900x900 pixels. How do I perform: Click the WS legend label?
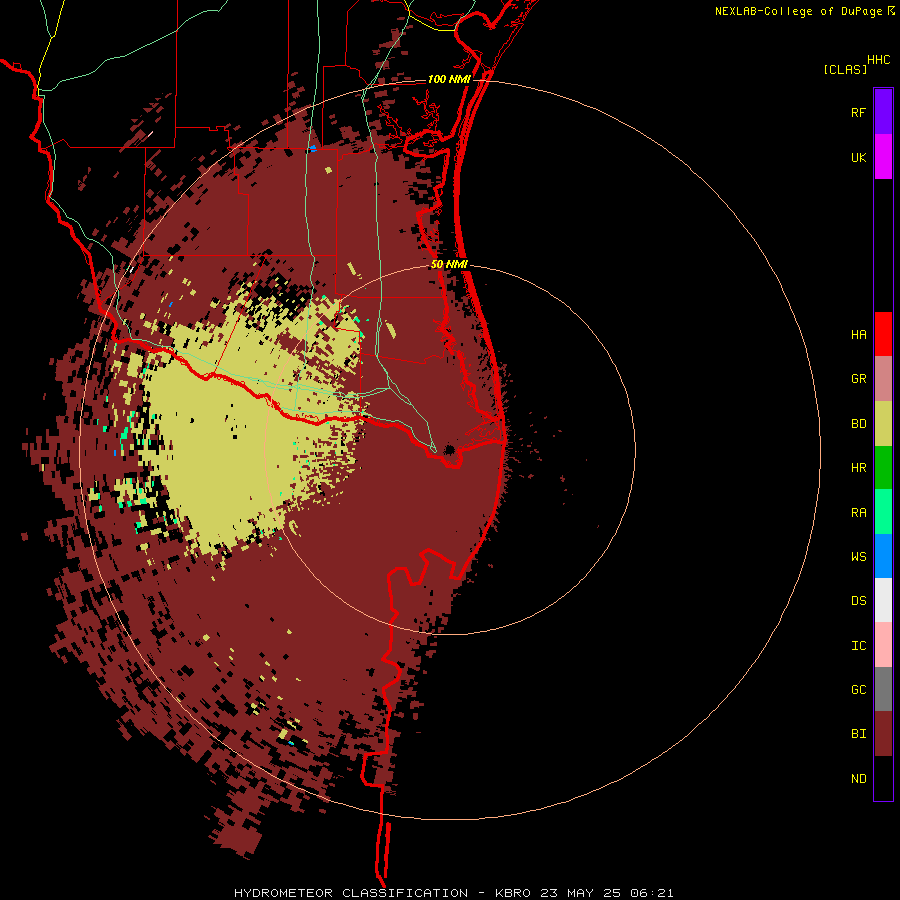pos(858,556)
